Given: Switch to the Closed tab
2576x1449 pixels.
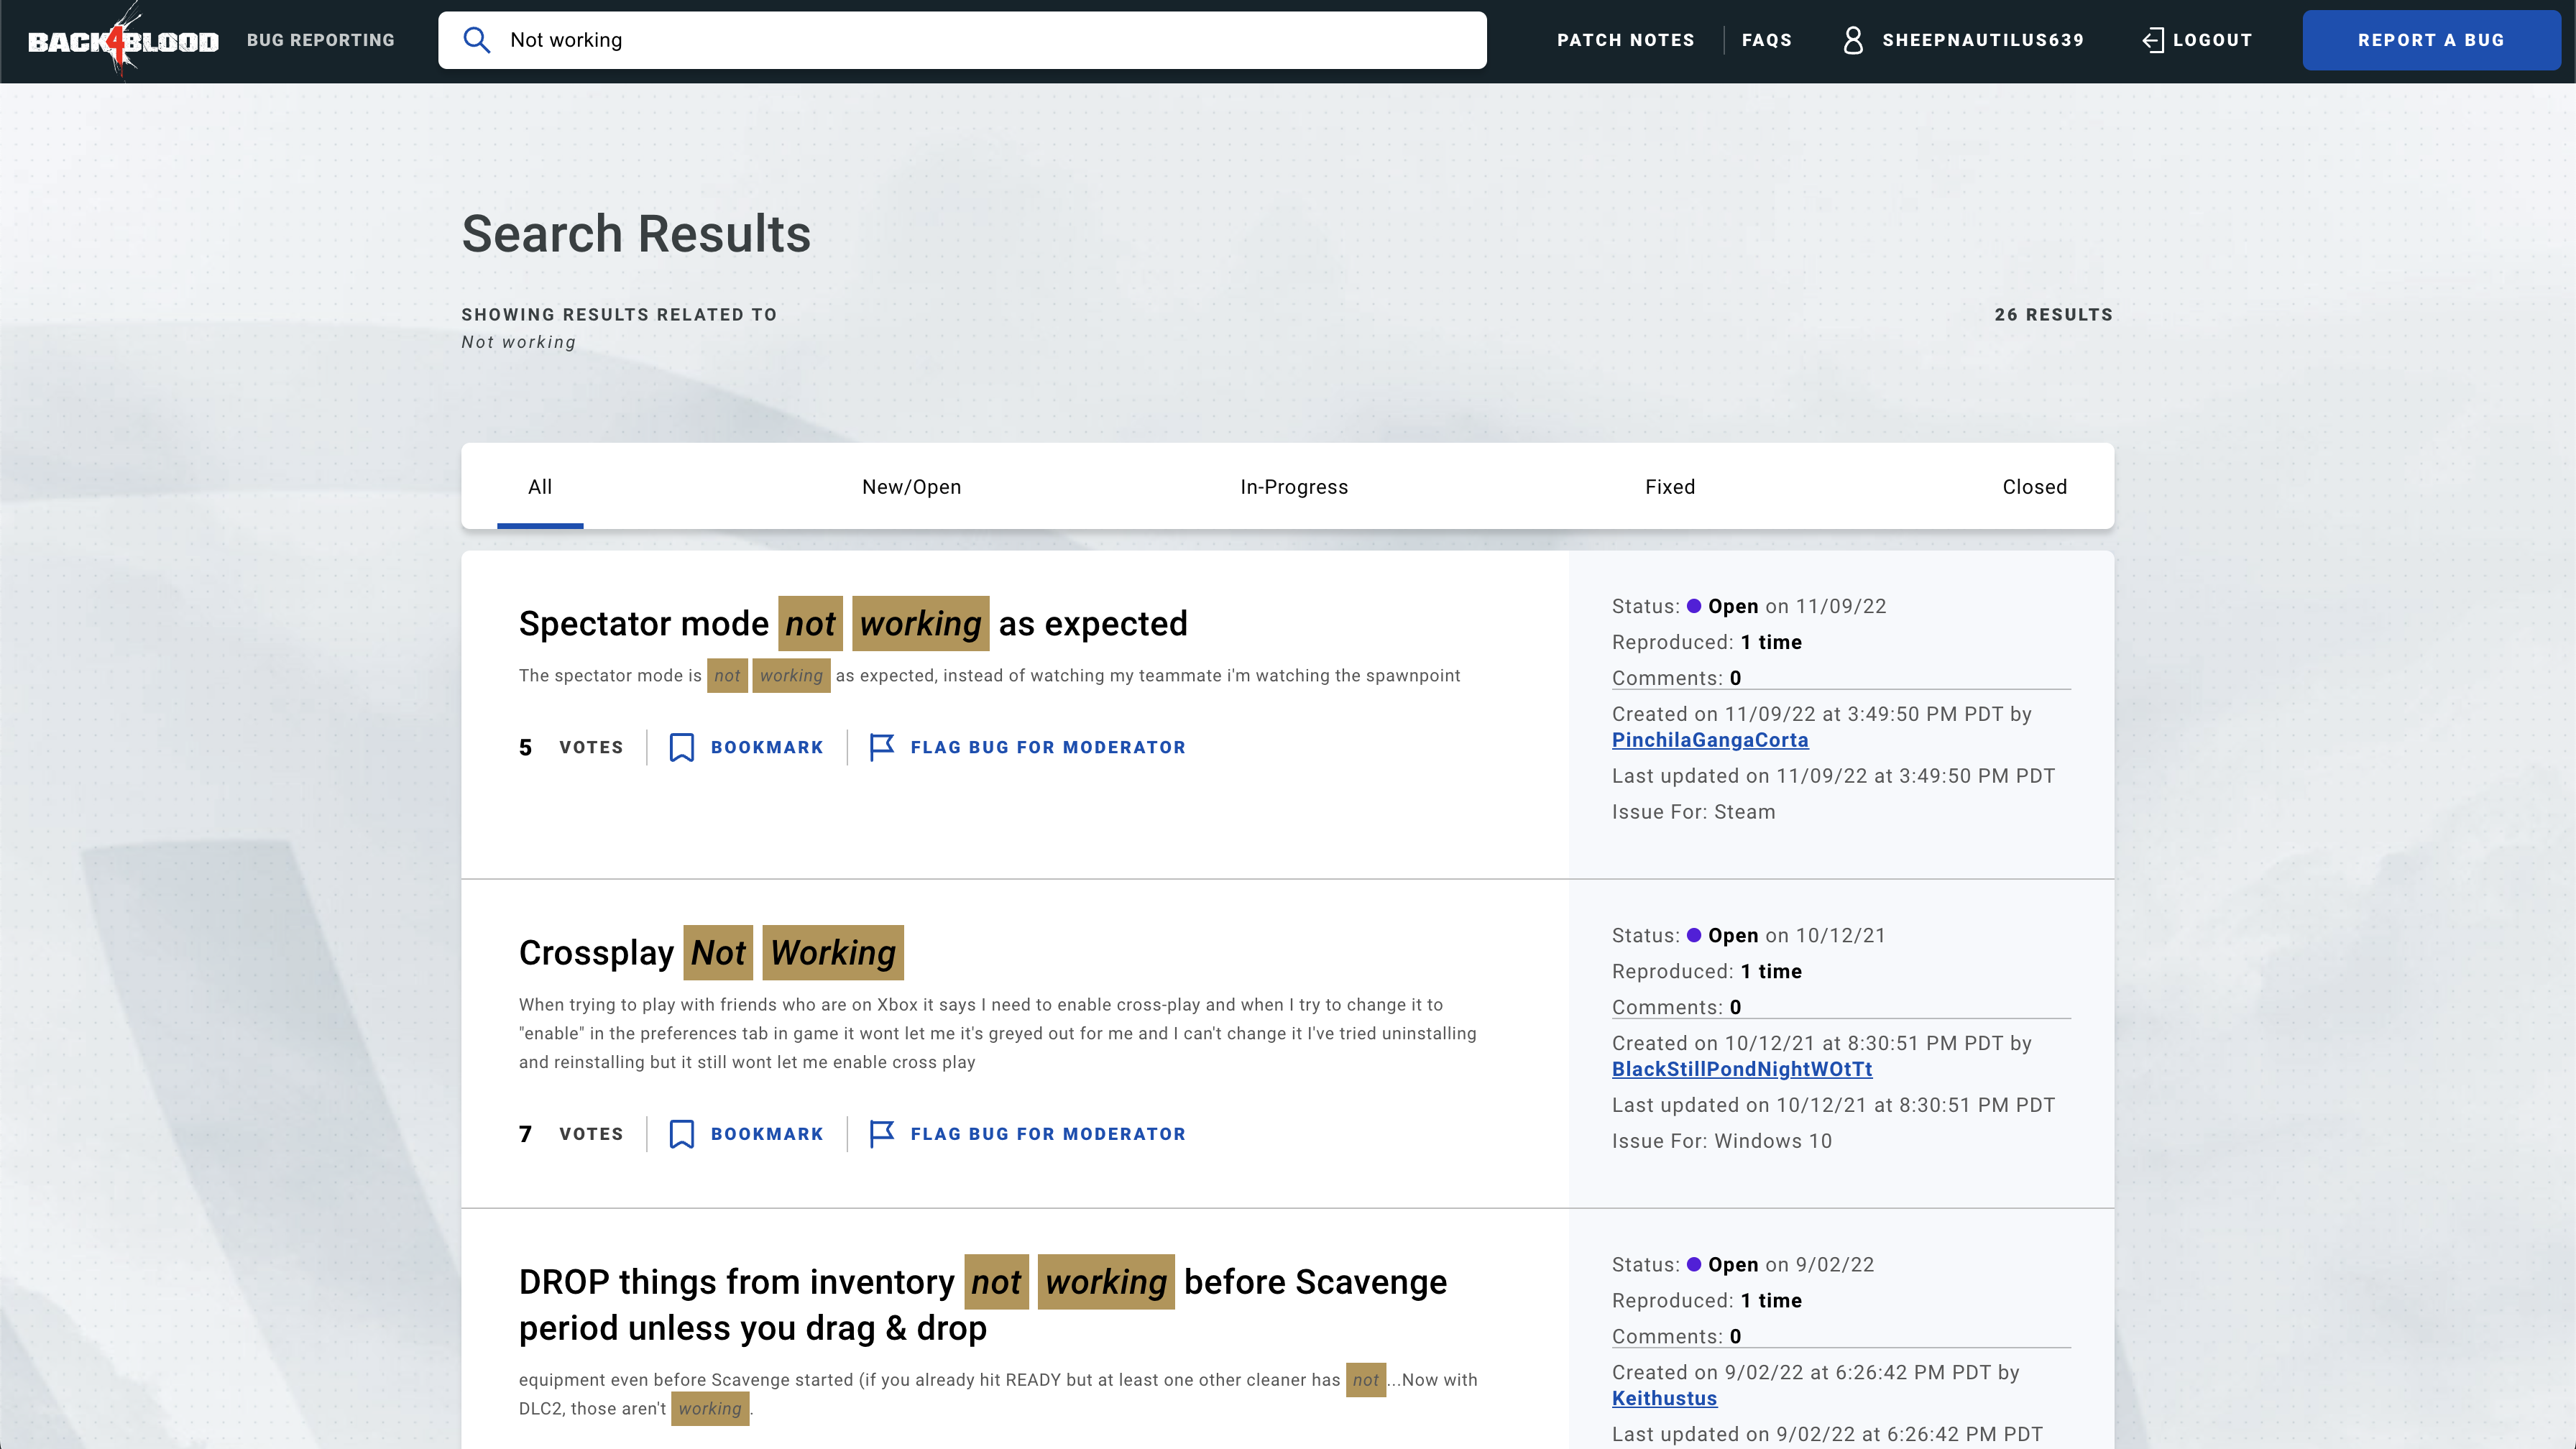Looking at the screenshot, I should pos(2034,487).
